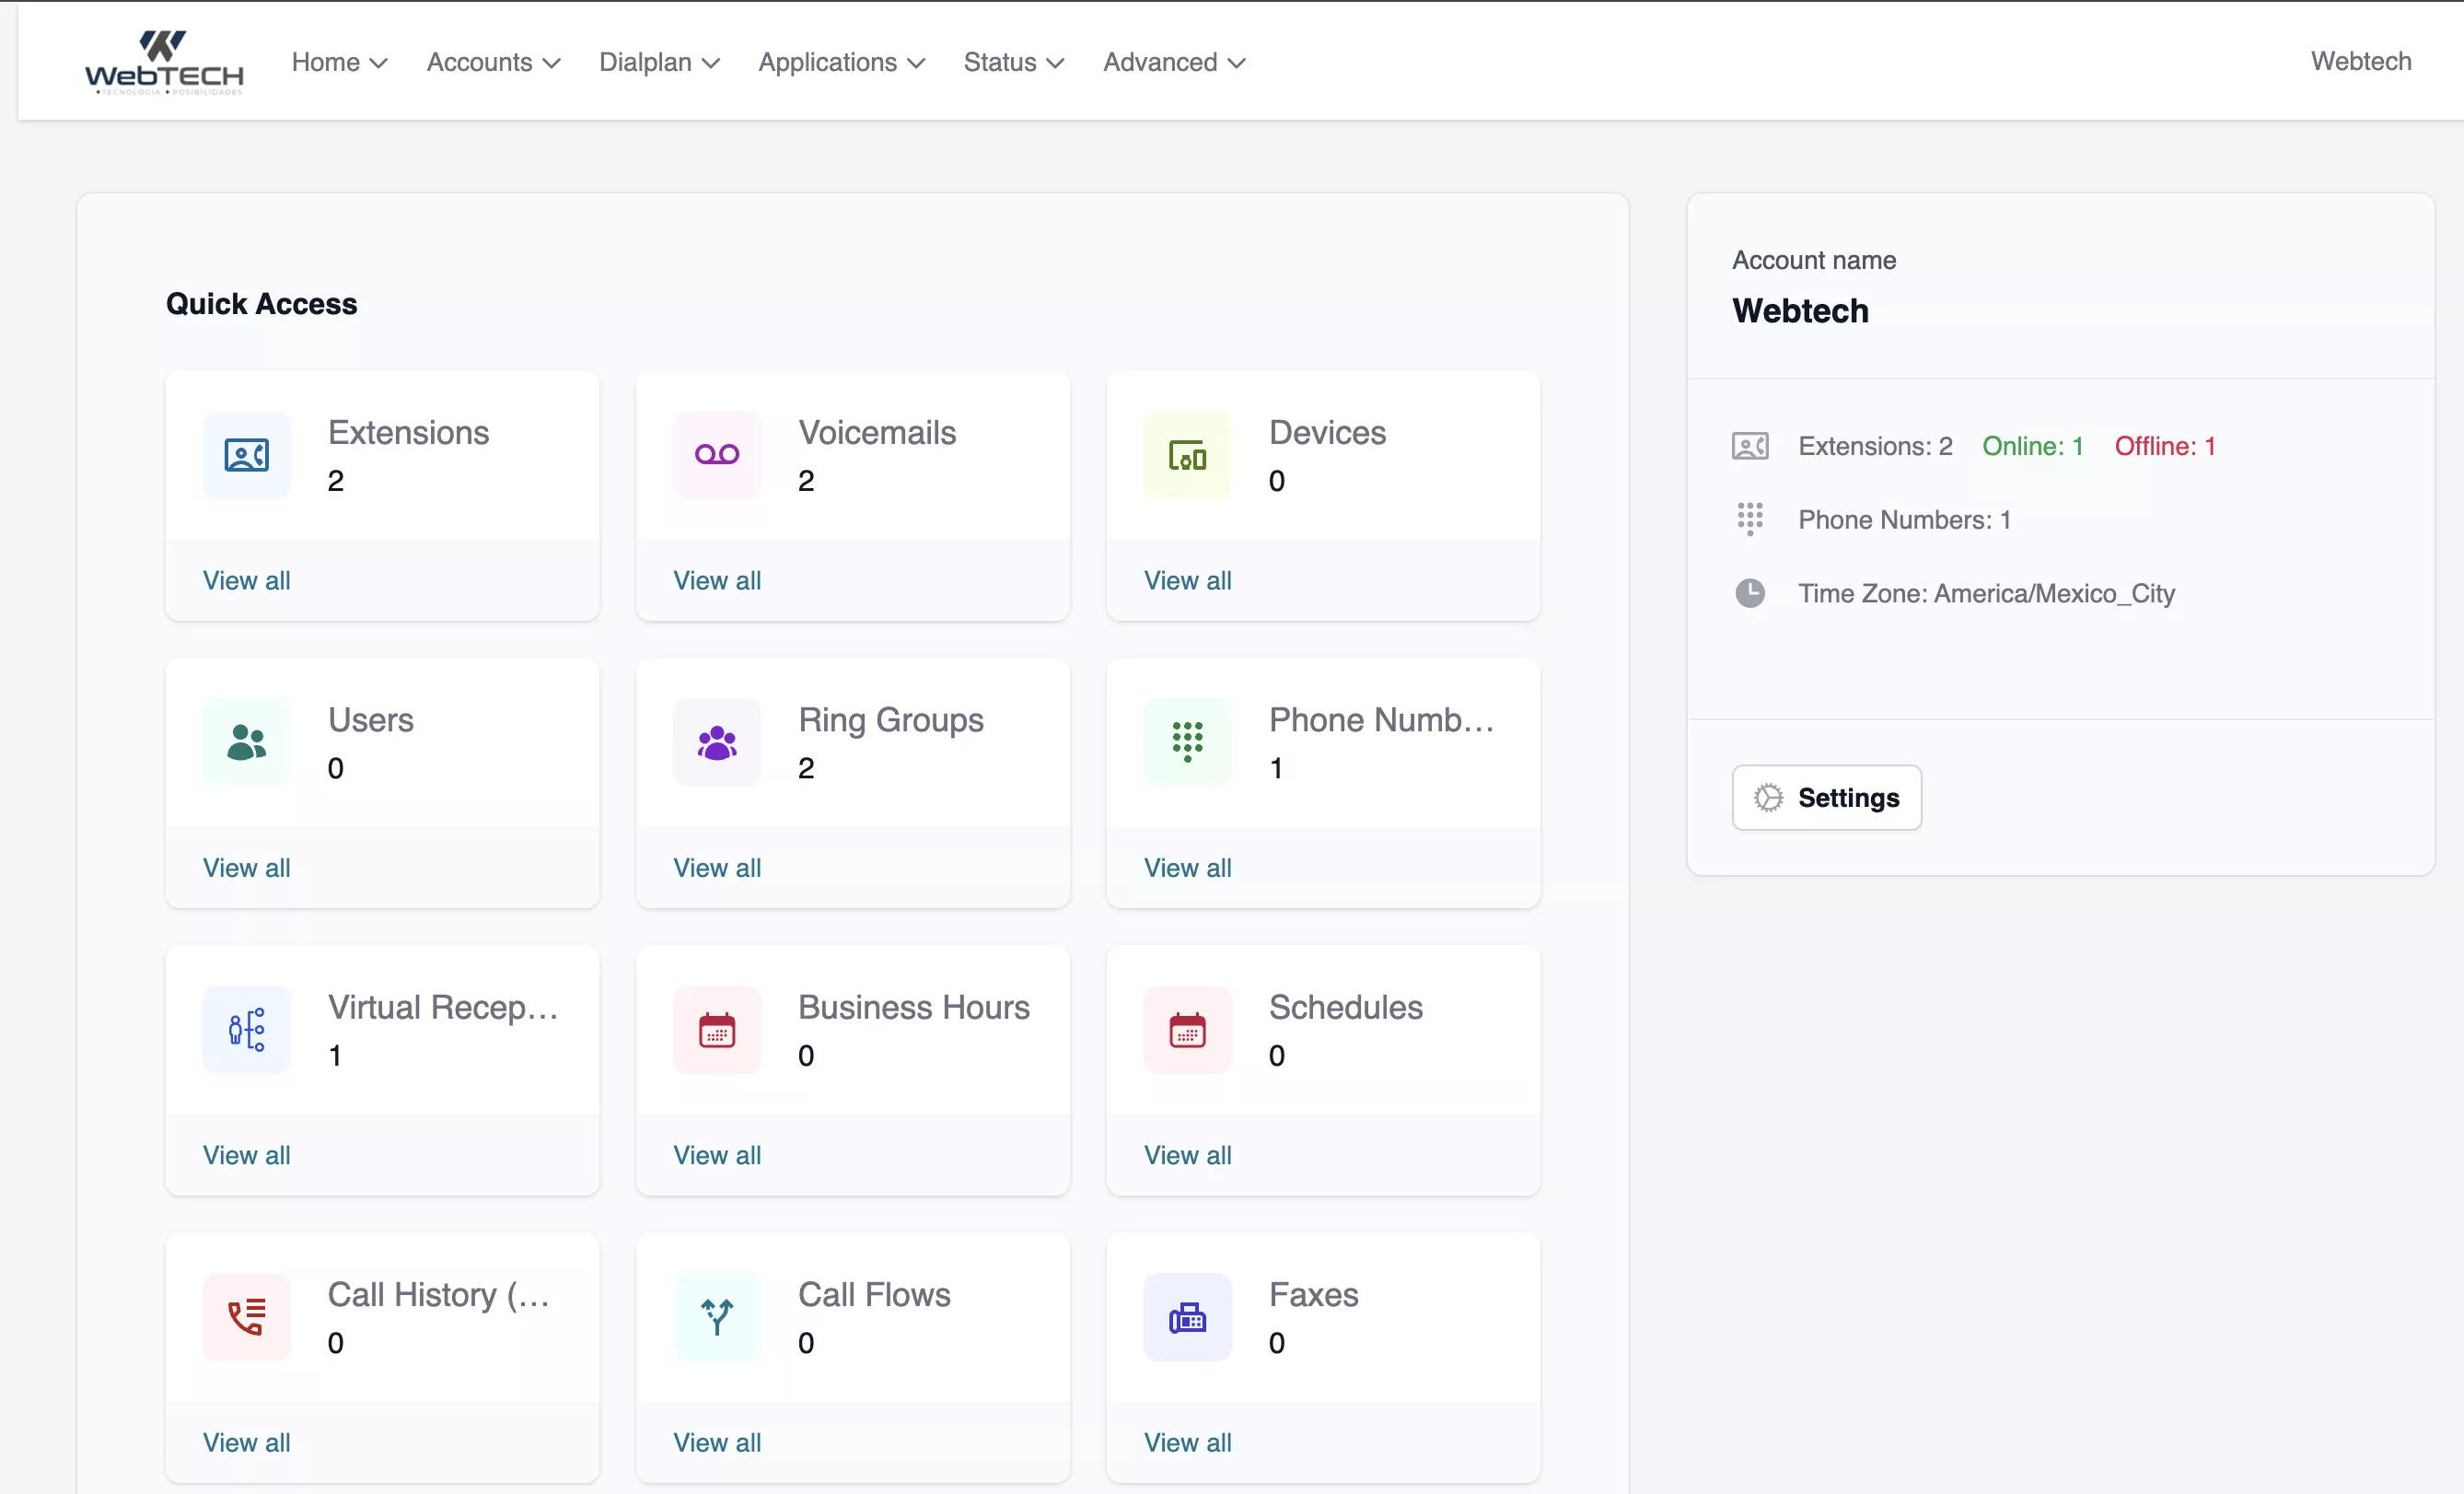This screenshot has height=1494, width=2464.
Task: Click View all under Schedules
Action: click(x=1187, y=1155)
